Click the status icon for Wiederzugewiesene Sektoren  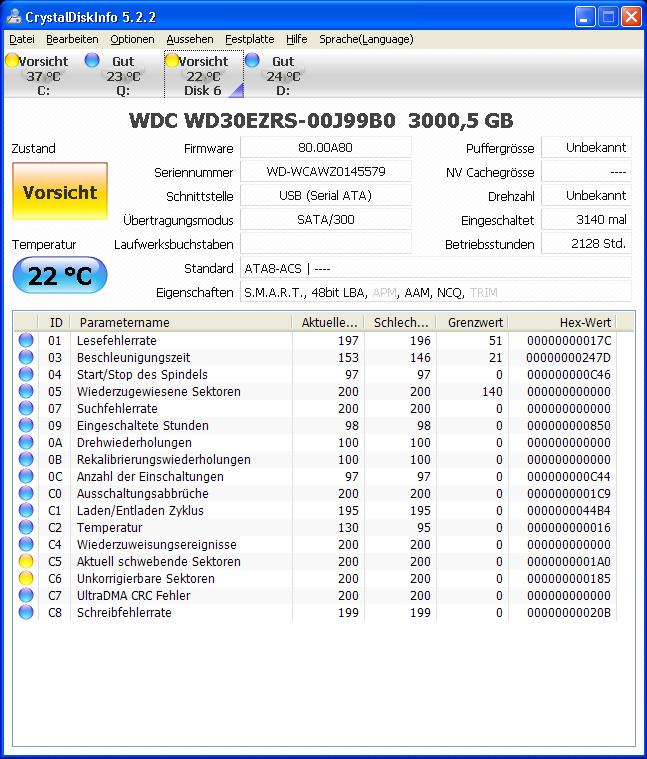pyautogui.click(x=26, y=391)
